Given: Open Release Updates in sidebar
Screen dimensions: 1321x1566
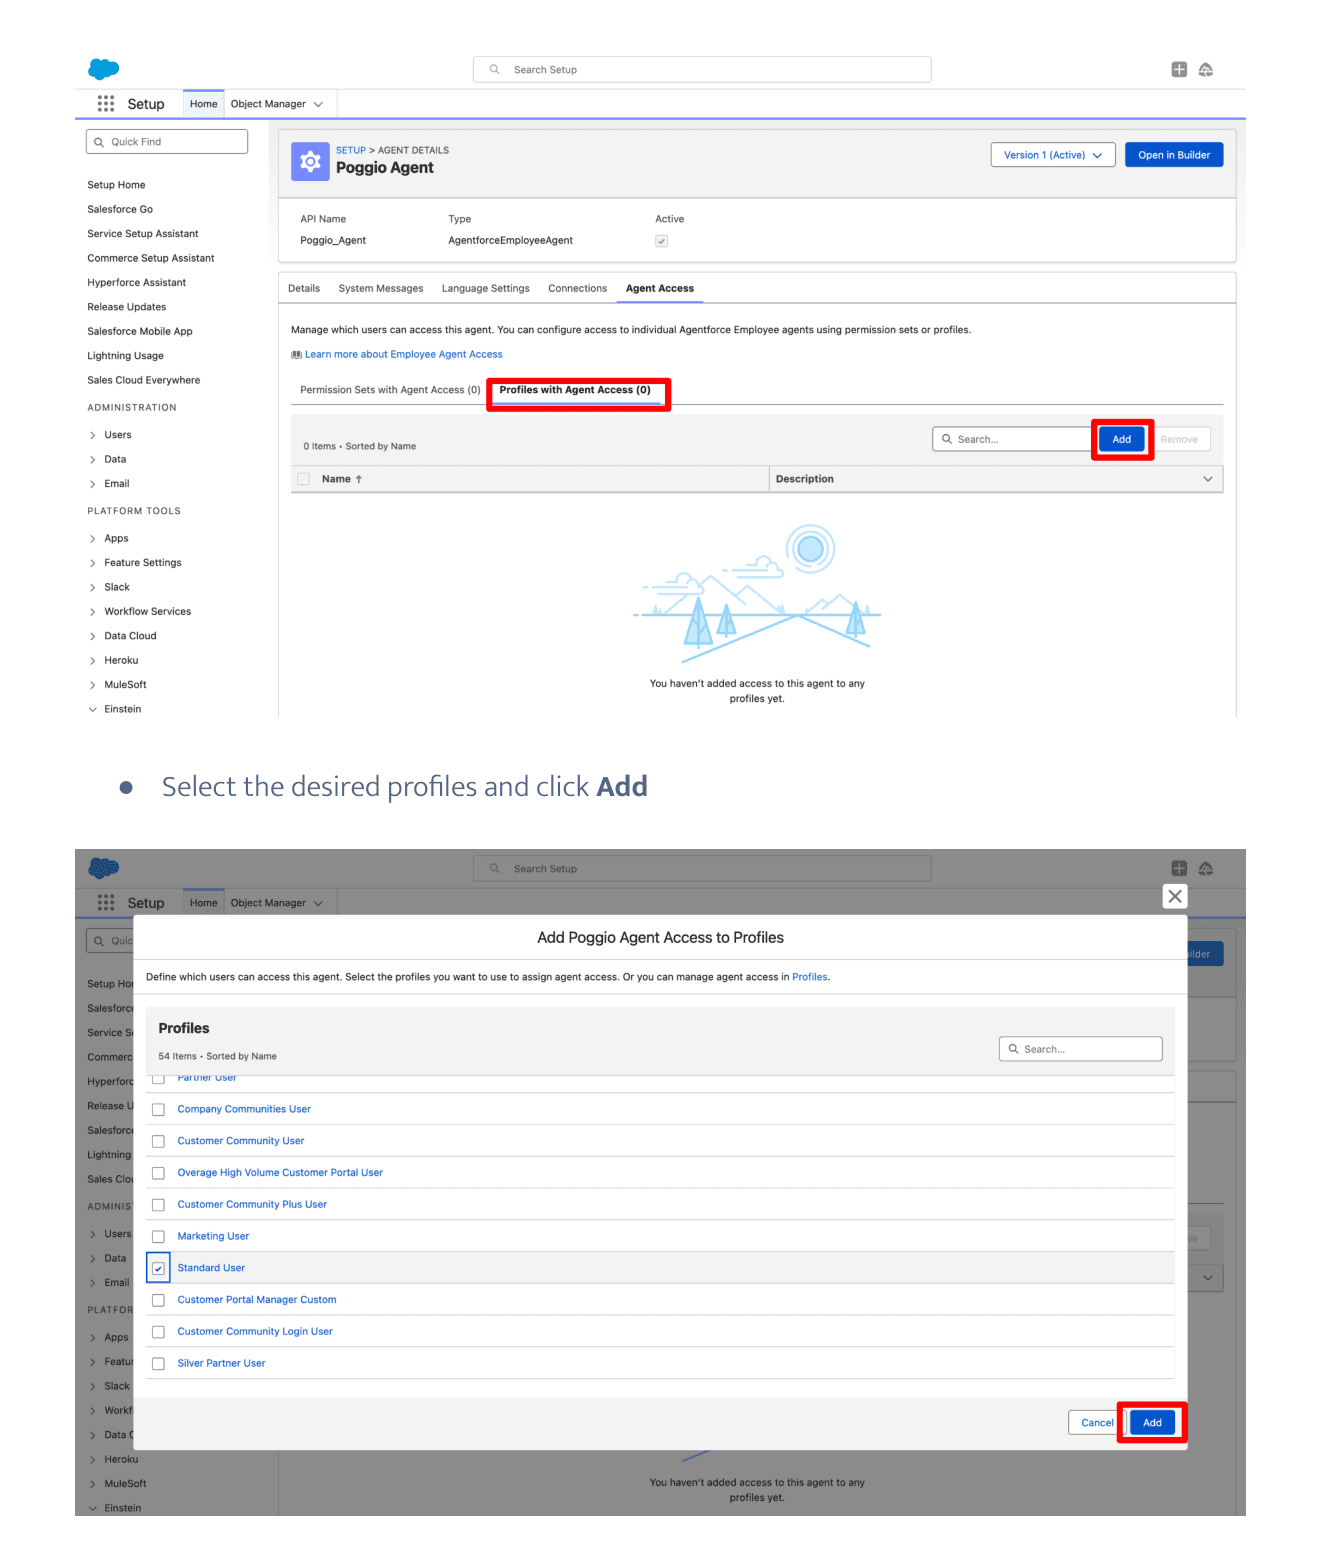Looking at the screenshot, I should pyautogui.click(x=127, y=307).
